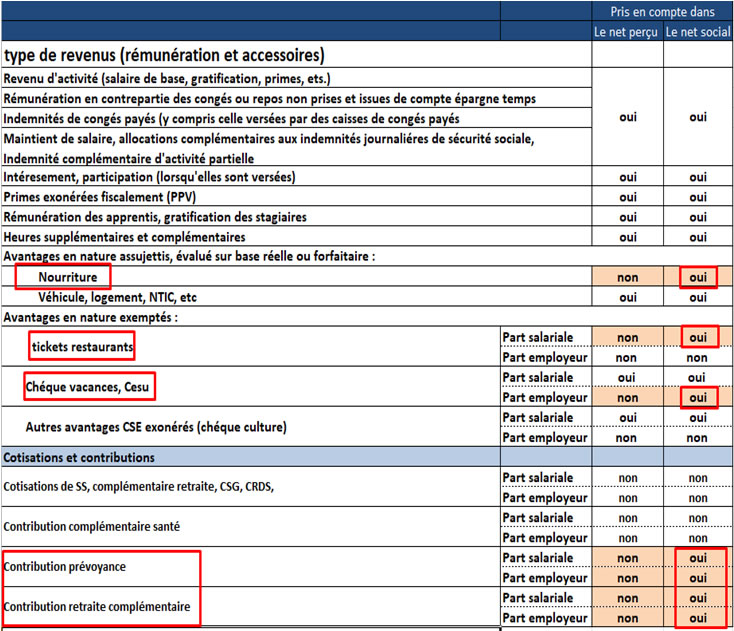The height and width of the screenshot is (631, 734).
Task: Click the 'type de revenus' title row
Action: (164, 56)
